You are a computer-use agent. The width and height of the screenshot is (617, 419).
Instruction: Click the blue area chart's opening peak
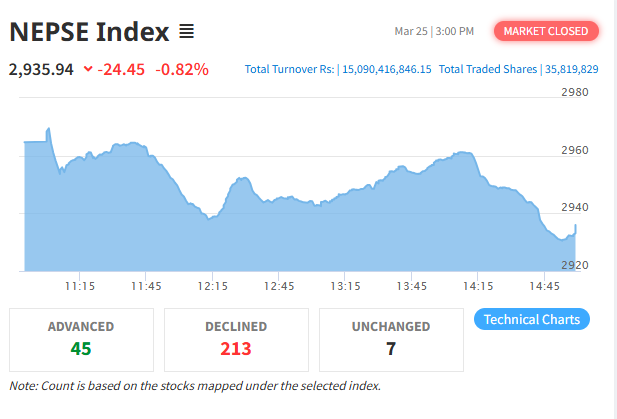(48, 130)
